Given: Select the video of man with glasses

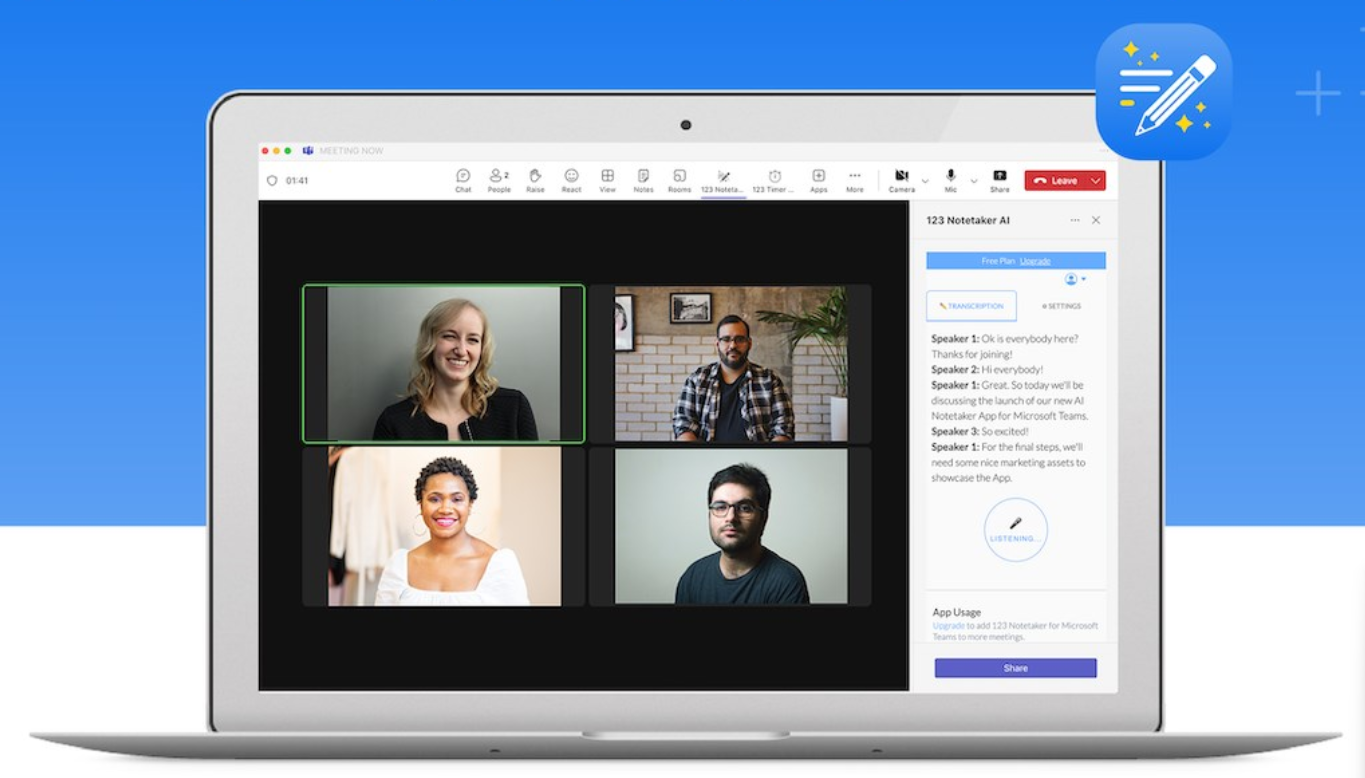Looking at the screenshot, I should (730, 526).
